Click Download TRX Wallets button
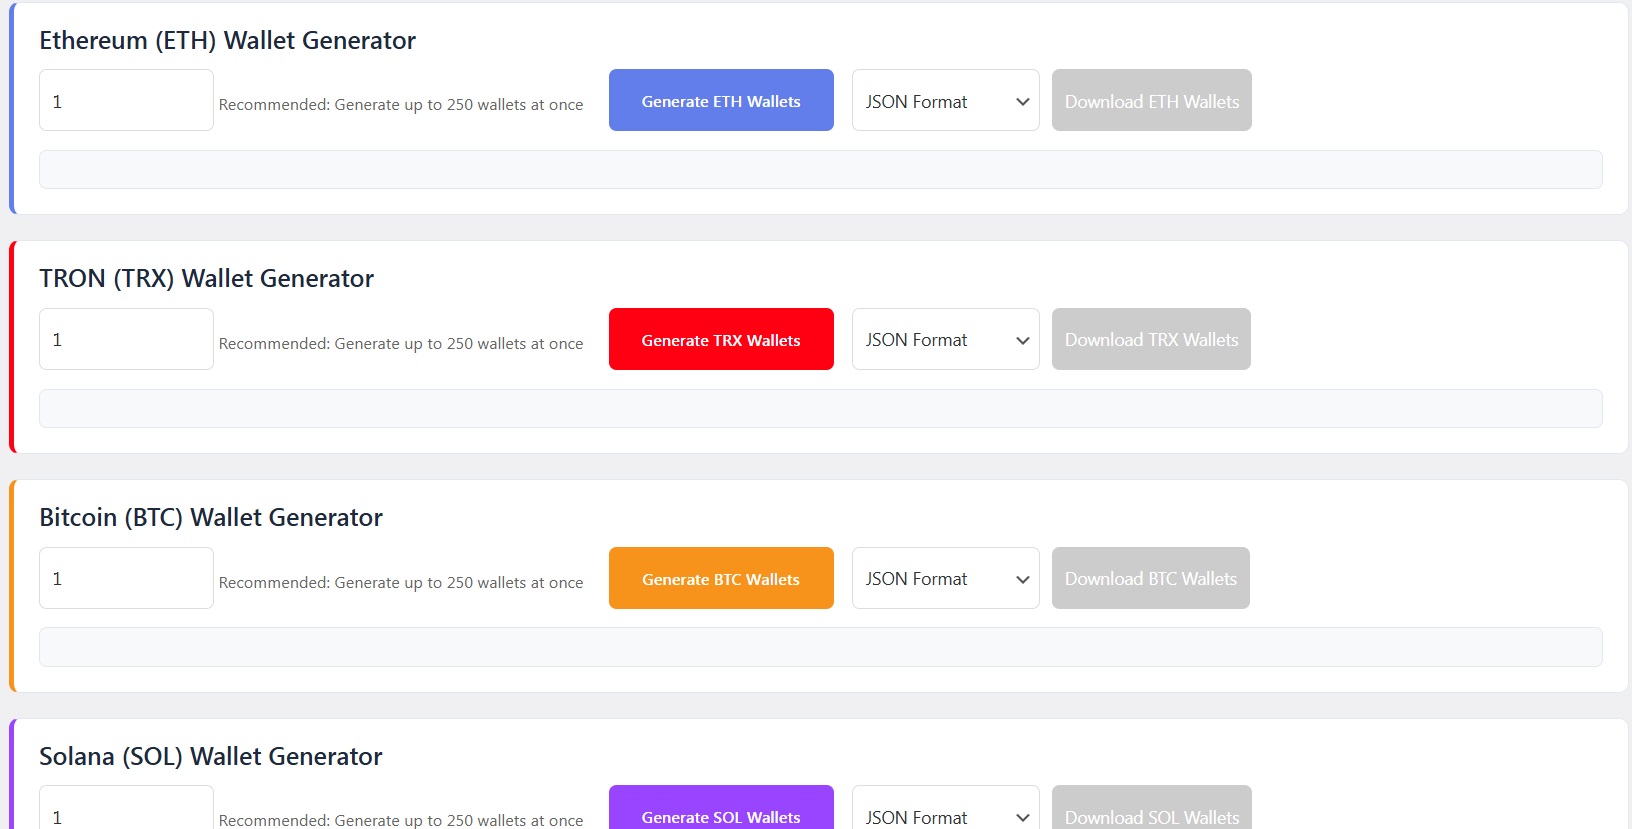The image size is (1632, 829). coord(1150,339)
